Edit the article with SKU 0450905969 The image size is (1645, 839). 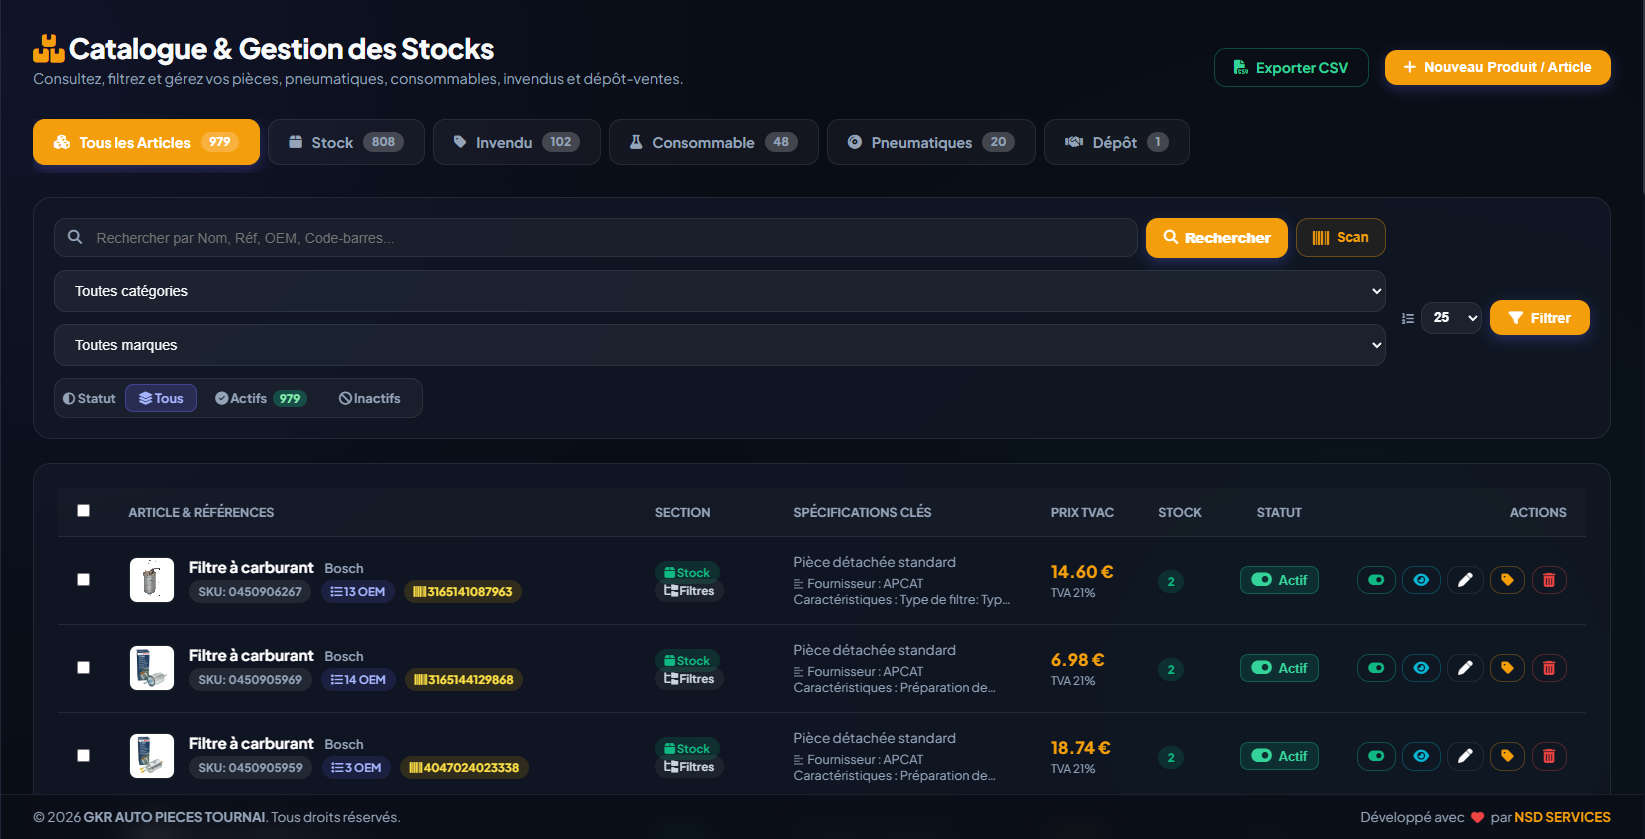pos(1465,668)
